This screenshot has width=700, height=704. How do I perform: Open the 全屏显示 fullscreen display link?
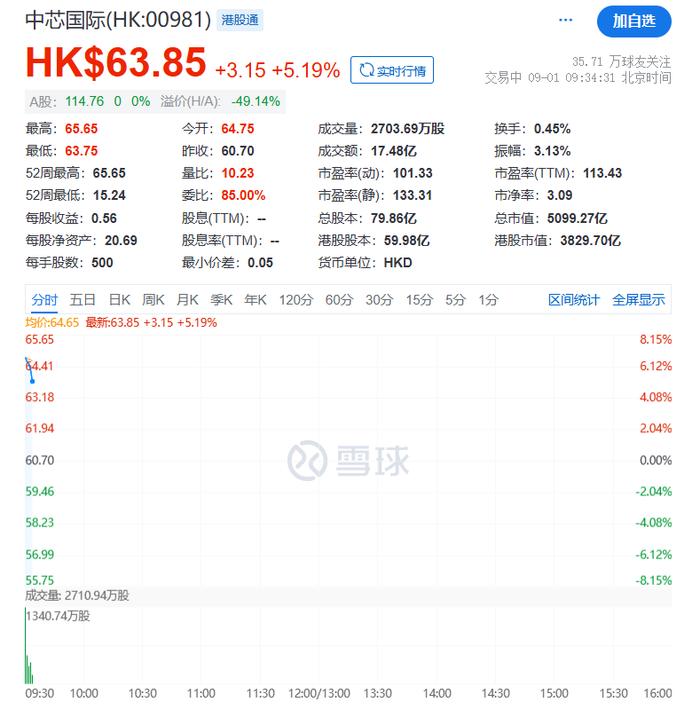pos(638,299)
